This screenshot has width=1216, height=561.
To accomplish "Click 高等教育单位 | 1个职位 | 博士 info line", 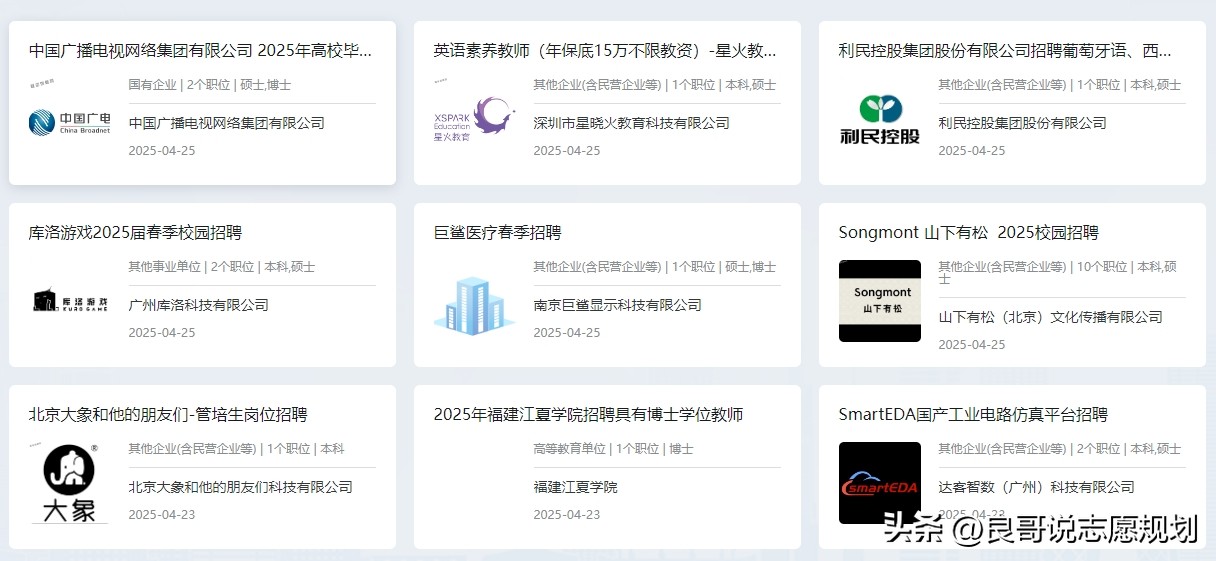I will (613, 449).
